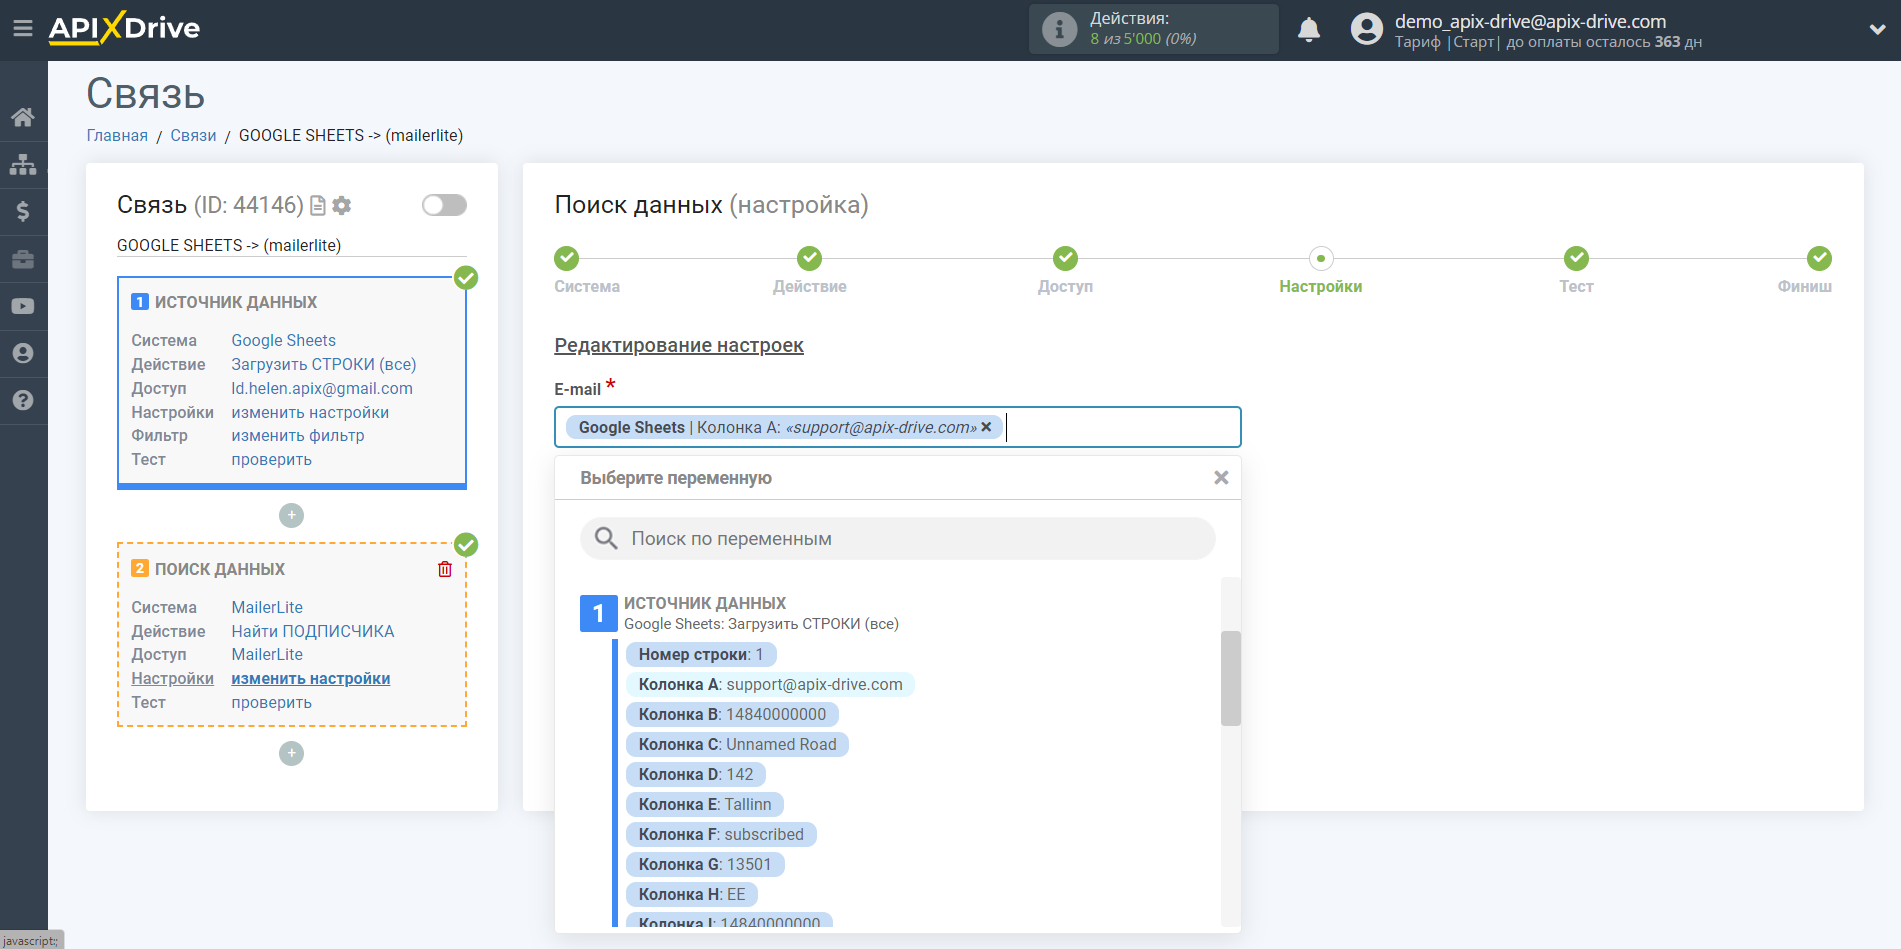Select variable Колонка A support@apix-drive.com
1901x949 pixels.
770,684
